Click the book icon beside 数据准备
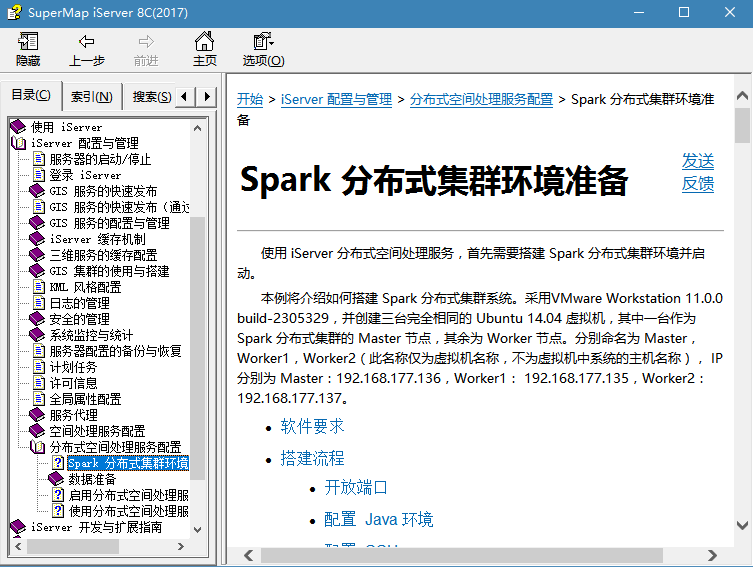Image resolution: width=753 pixels, height=567 pixels. click(x=56, y=479)
